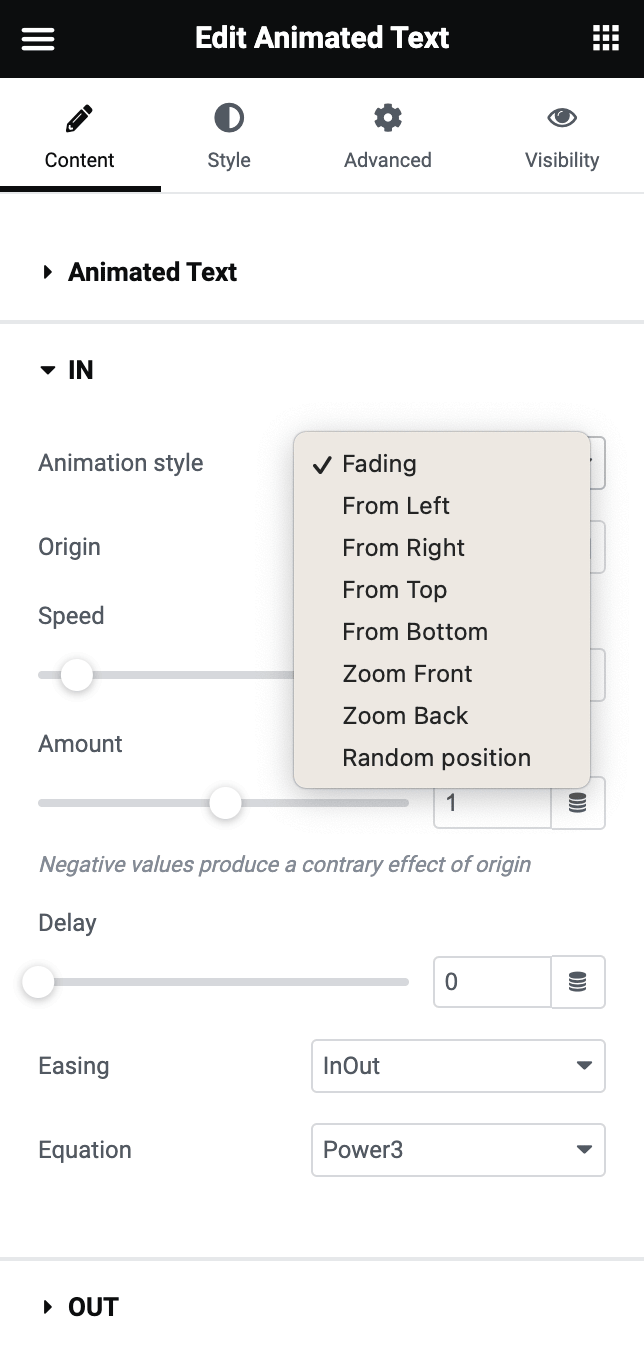Open the widgets grid panel
This screenshot has width=644, height=1351.
coord(606,39)
